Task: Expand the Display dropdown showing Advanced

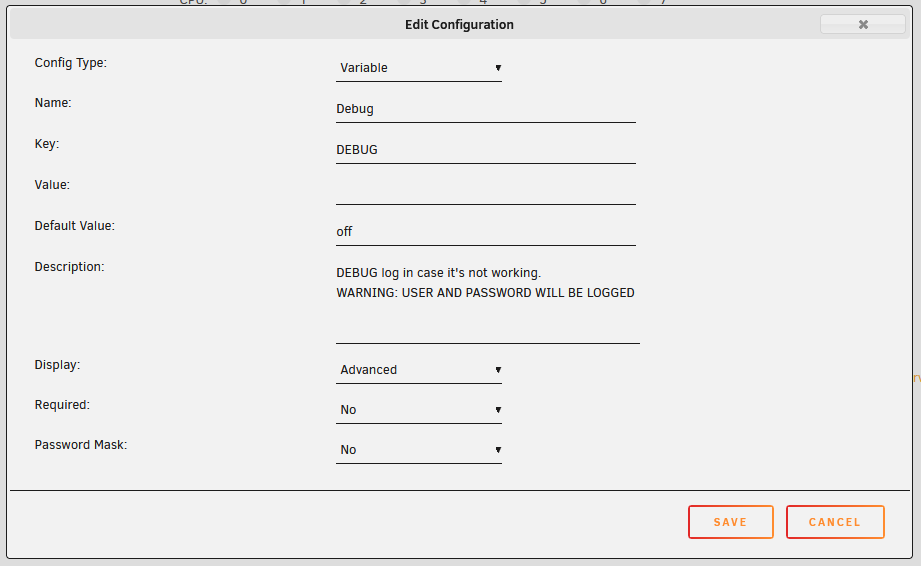Action: pos(419,370)
